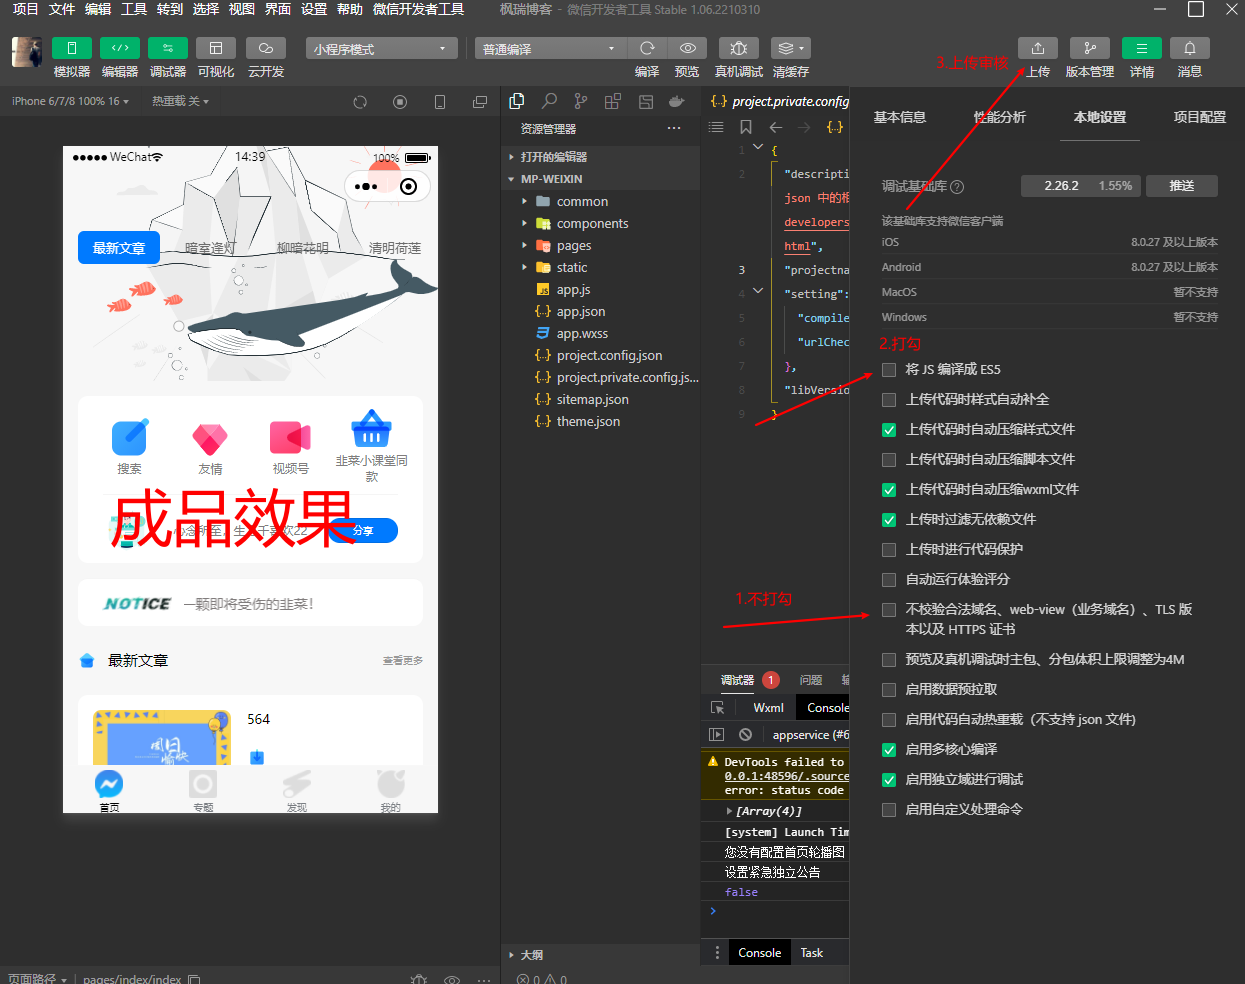
Task: Toggle the simulator (模拟器) panel button
Action: click(72, 48)
